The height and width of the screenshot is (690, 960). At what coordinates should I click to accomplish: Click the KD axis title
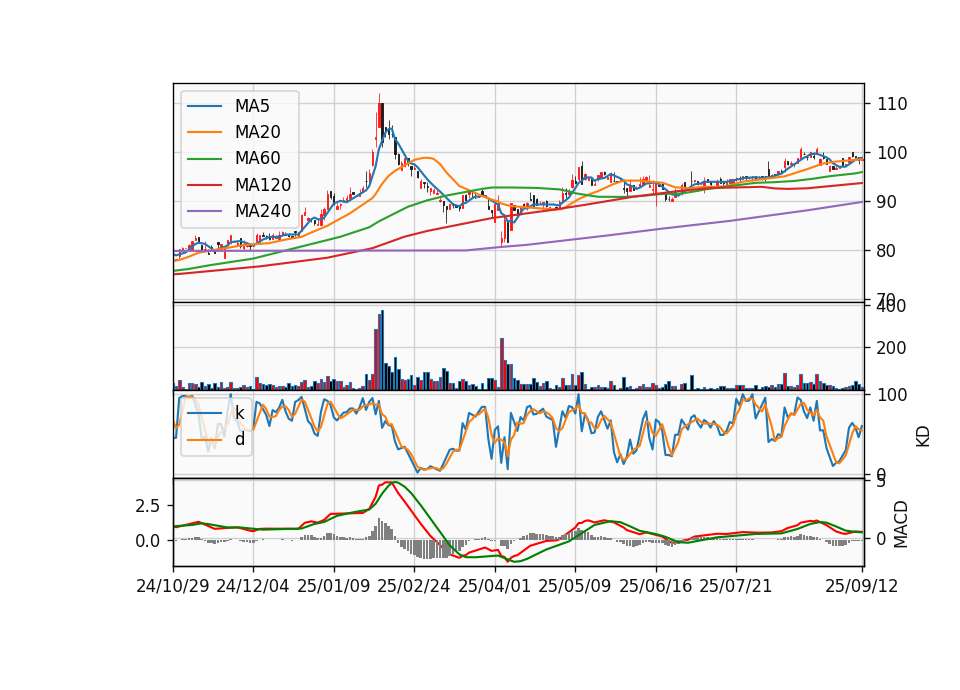(x=923, y=436)
